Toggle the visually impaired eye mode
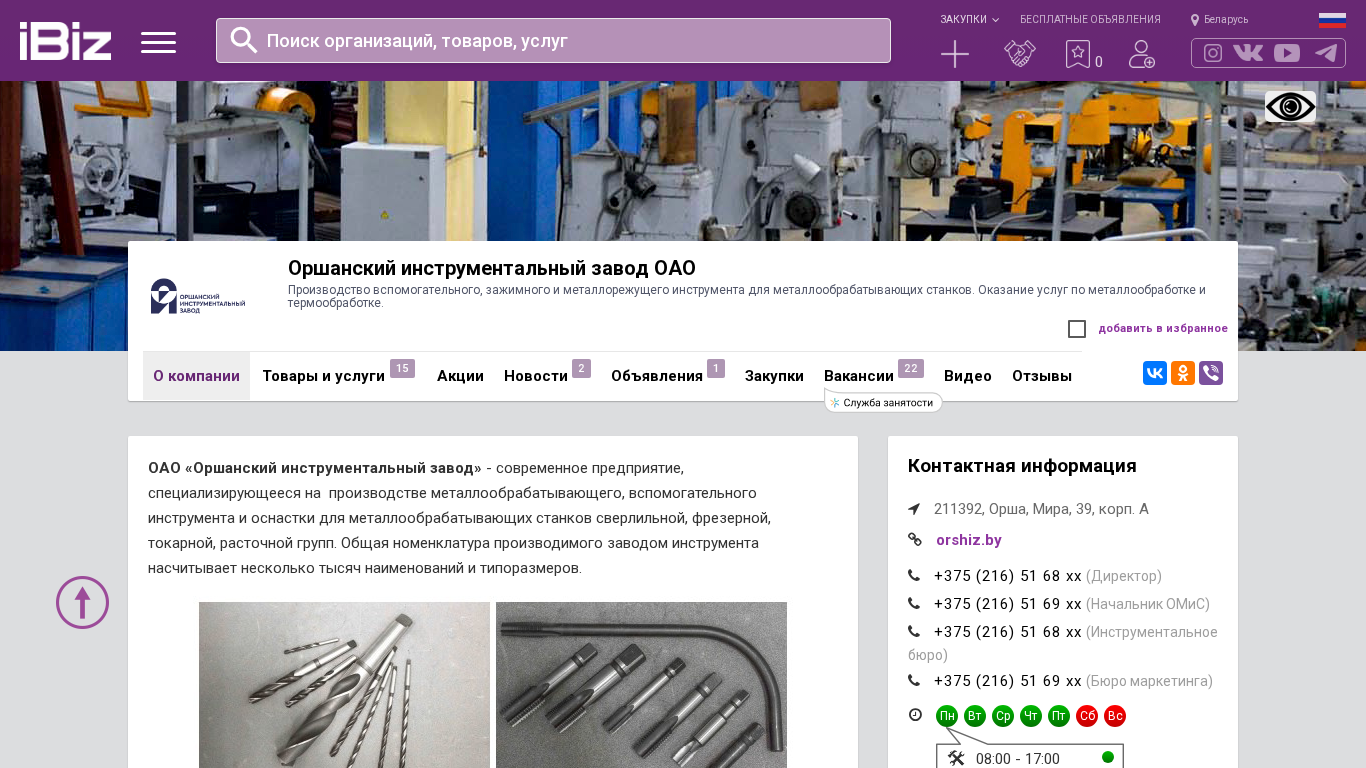Screen dimensions: 1366x768 [x=1290, y=107]
